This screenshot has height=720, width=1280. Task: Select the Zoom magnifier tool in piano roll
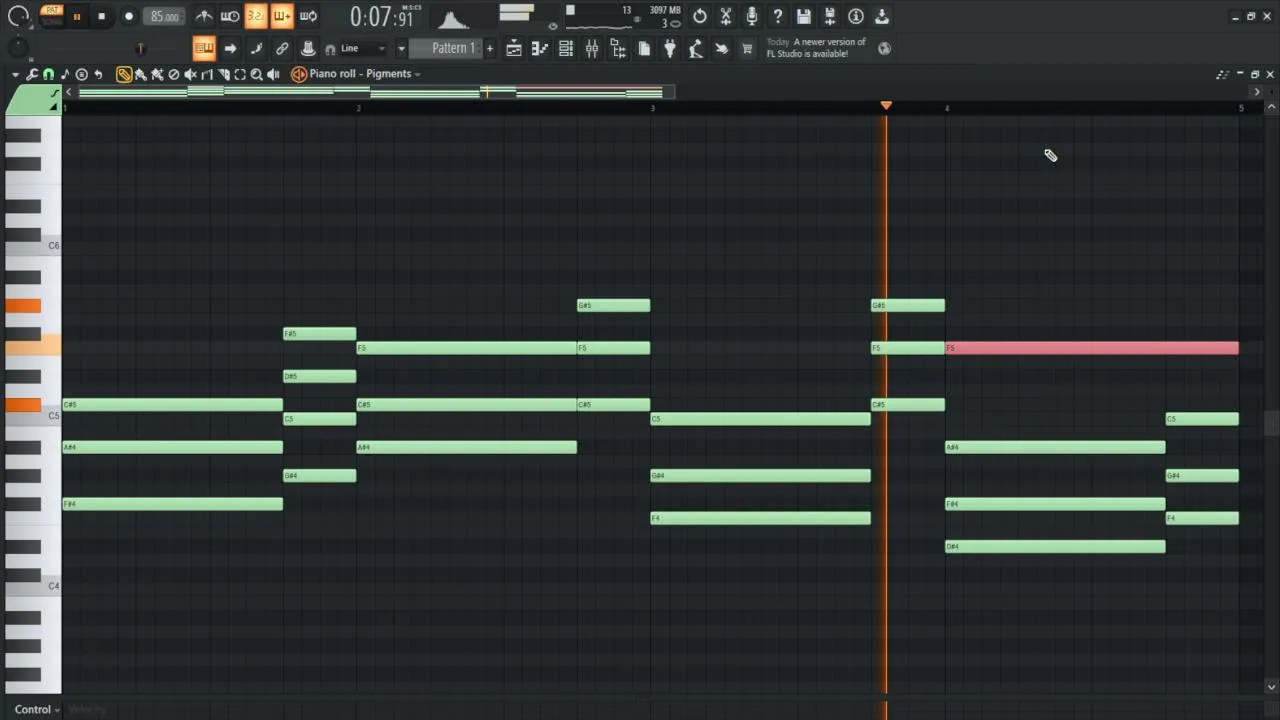pyautogui.click(x=256, y=74)
